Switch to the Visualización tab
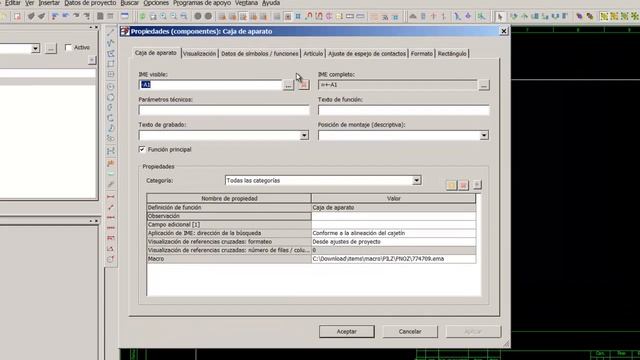The image size is (640, 360). pyautogui.click(x=199, y=53)
